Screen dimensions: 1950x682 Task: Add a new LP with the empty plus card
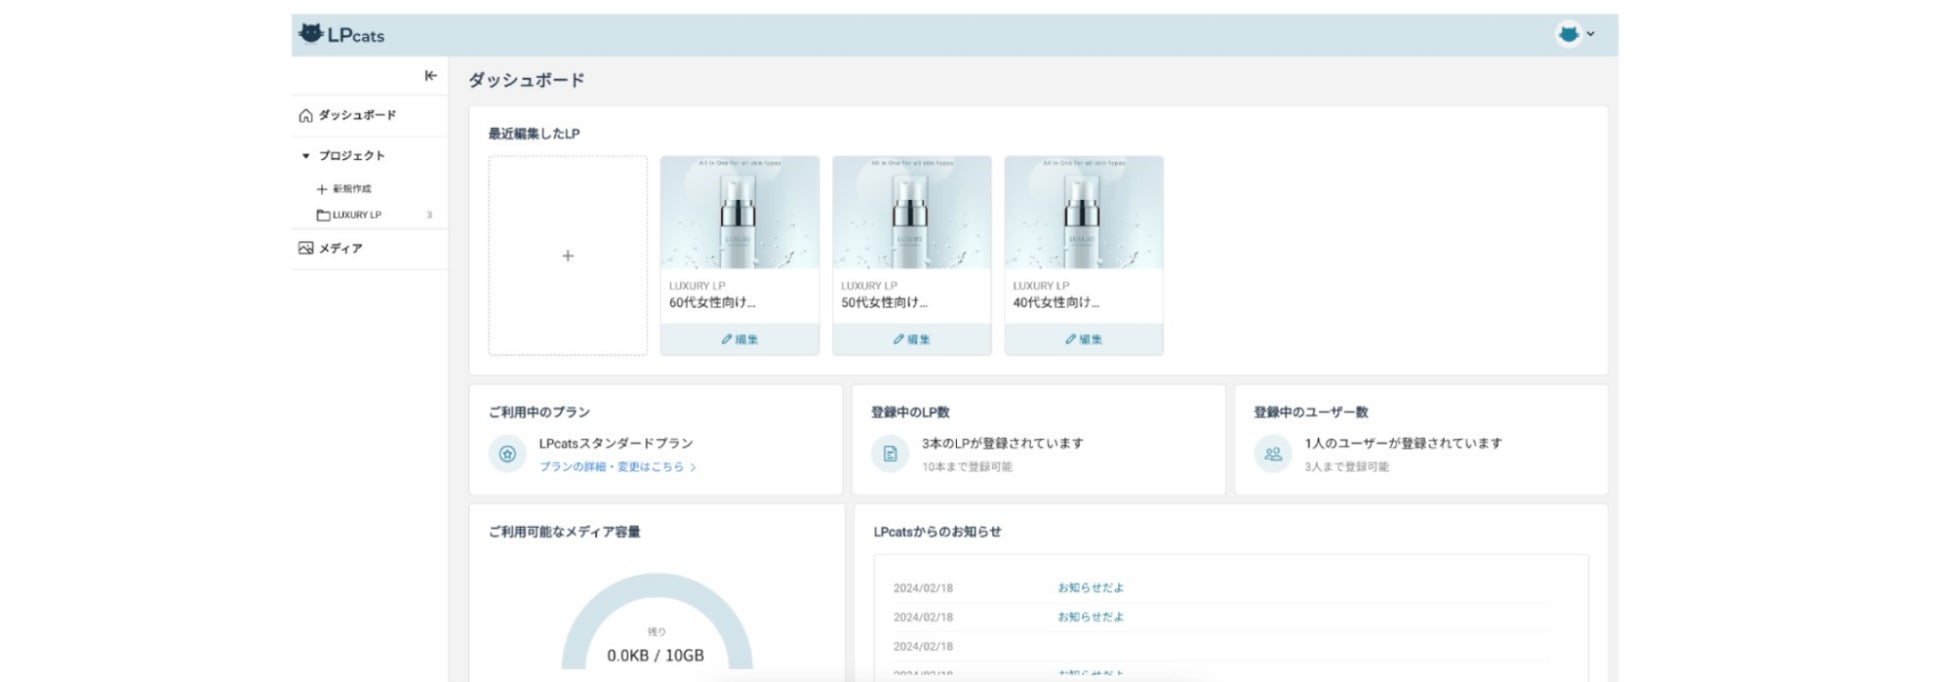568,256
